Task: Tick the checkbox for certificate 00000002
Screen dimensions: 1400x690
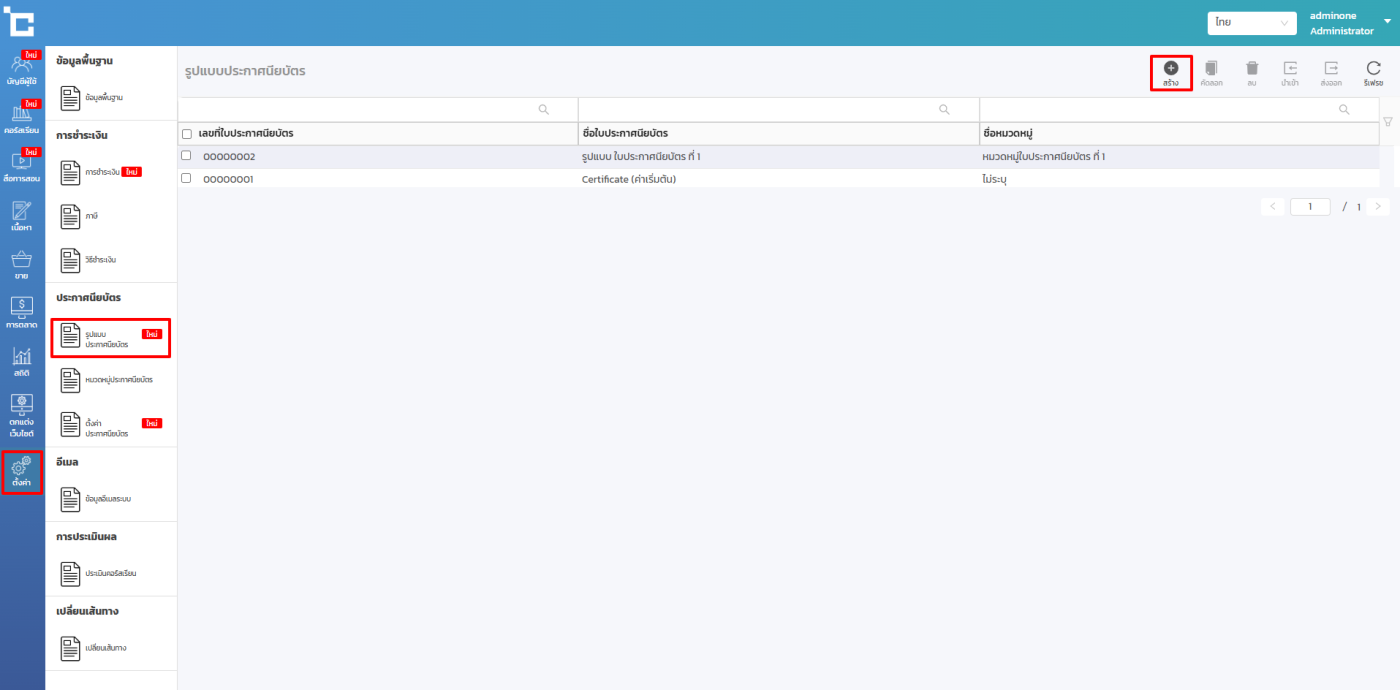Action: (x=186, y=156)
